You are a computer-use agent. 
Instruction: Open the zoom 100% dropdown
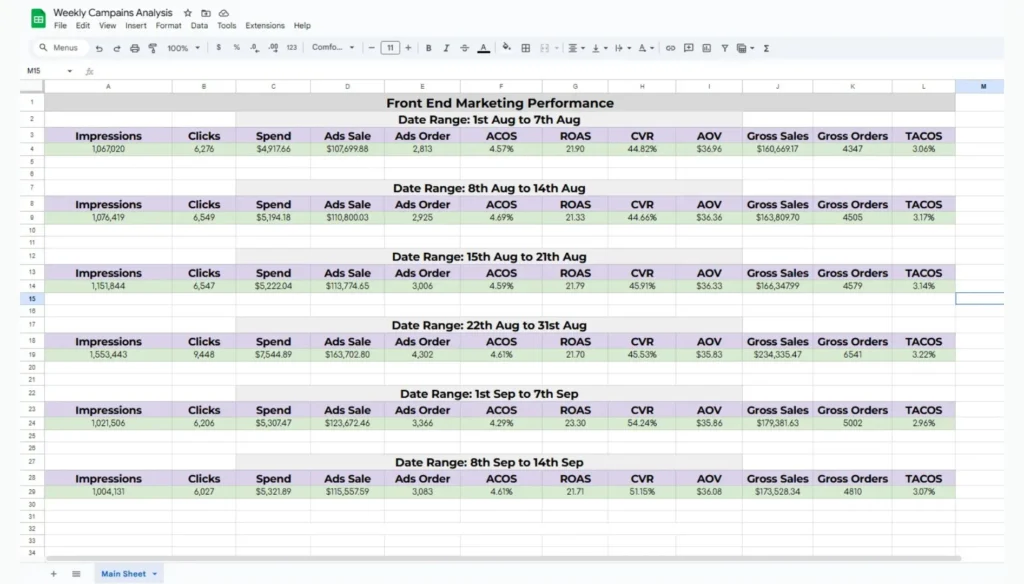183,48
